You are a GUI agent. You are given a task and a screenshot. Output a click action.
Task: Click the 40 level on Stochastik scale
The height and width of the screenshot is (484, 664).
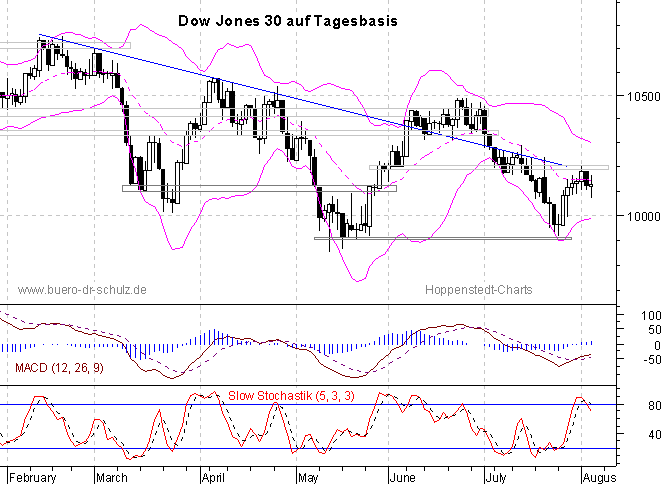[x=649, y=435]
